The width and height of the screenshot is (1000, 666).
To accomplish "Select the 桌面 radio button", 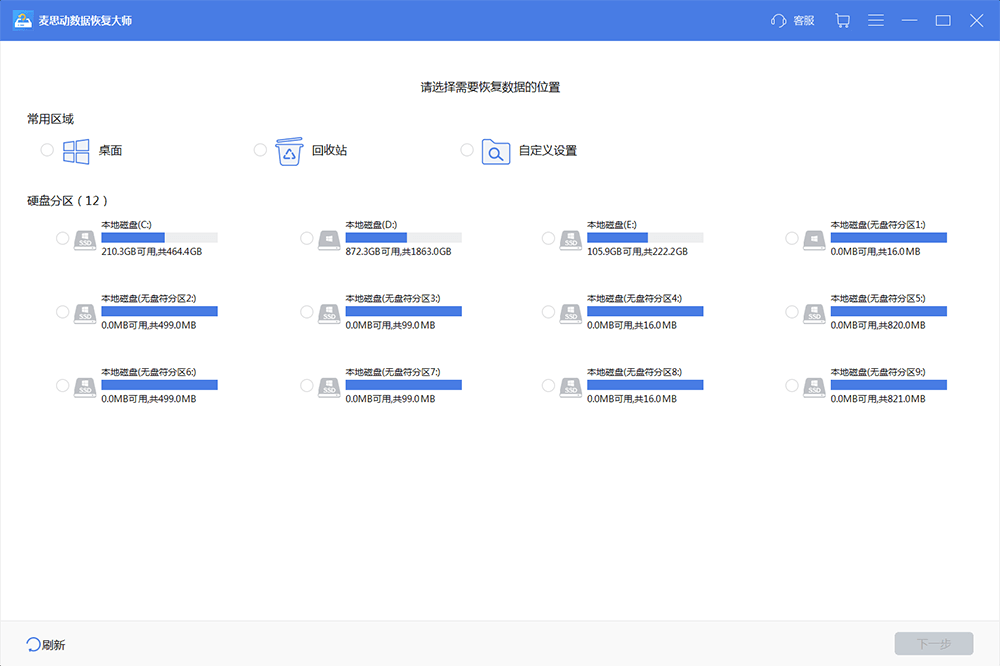I will 47,150.
